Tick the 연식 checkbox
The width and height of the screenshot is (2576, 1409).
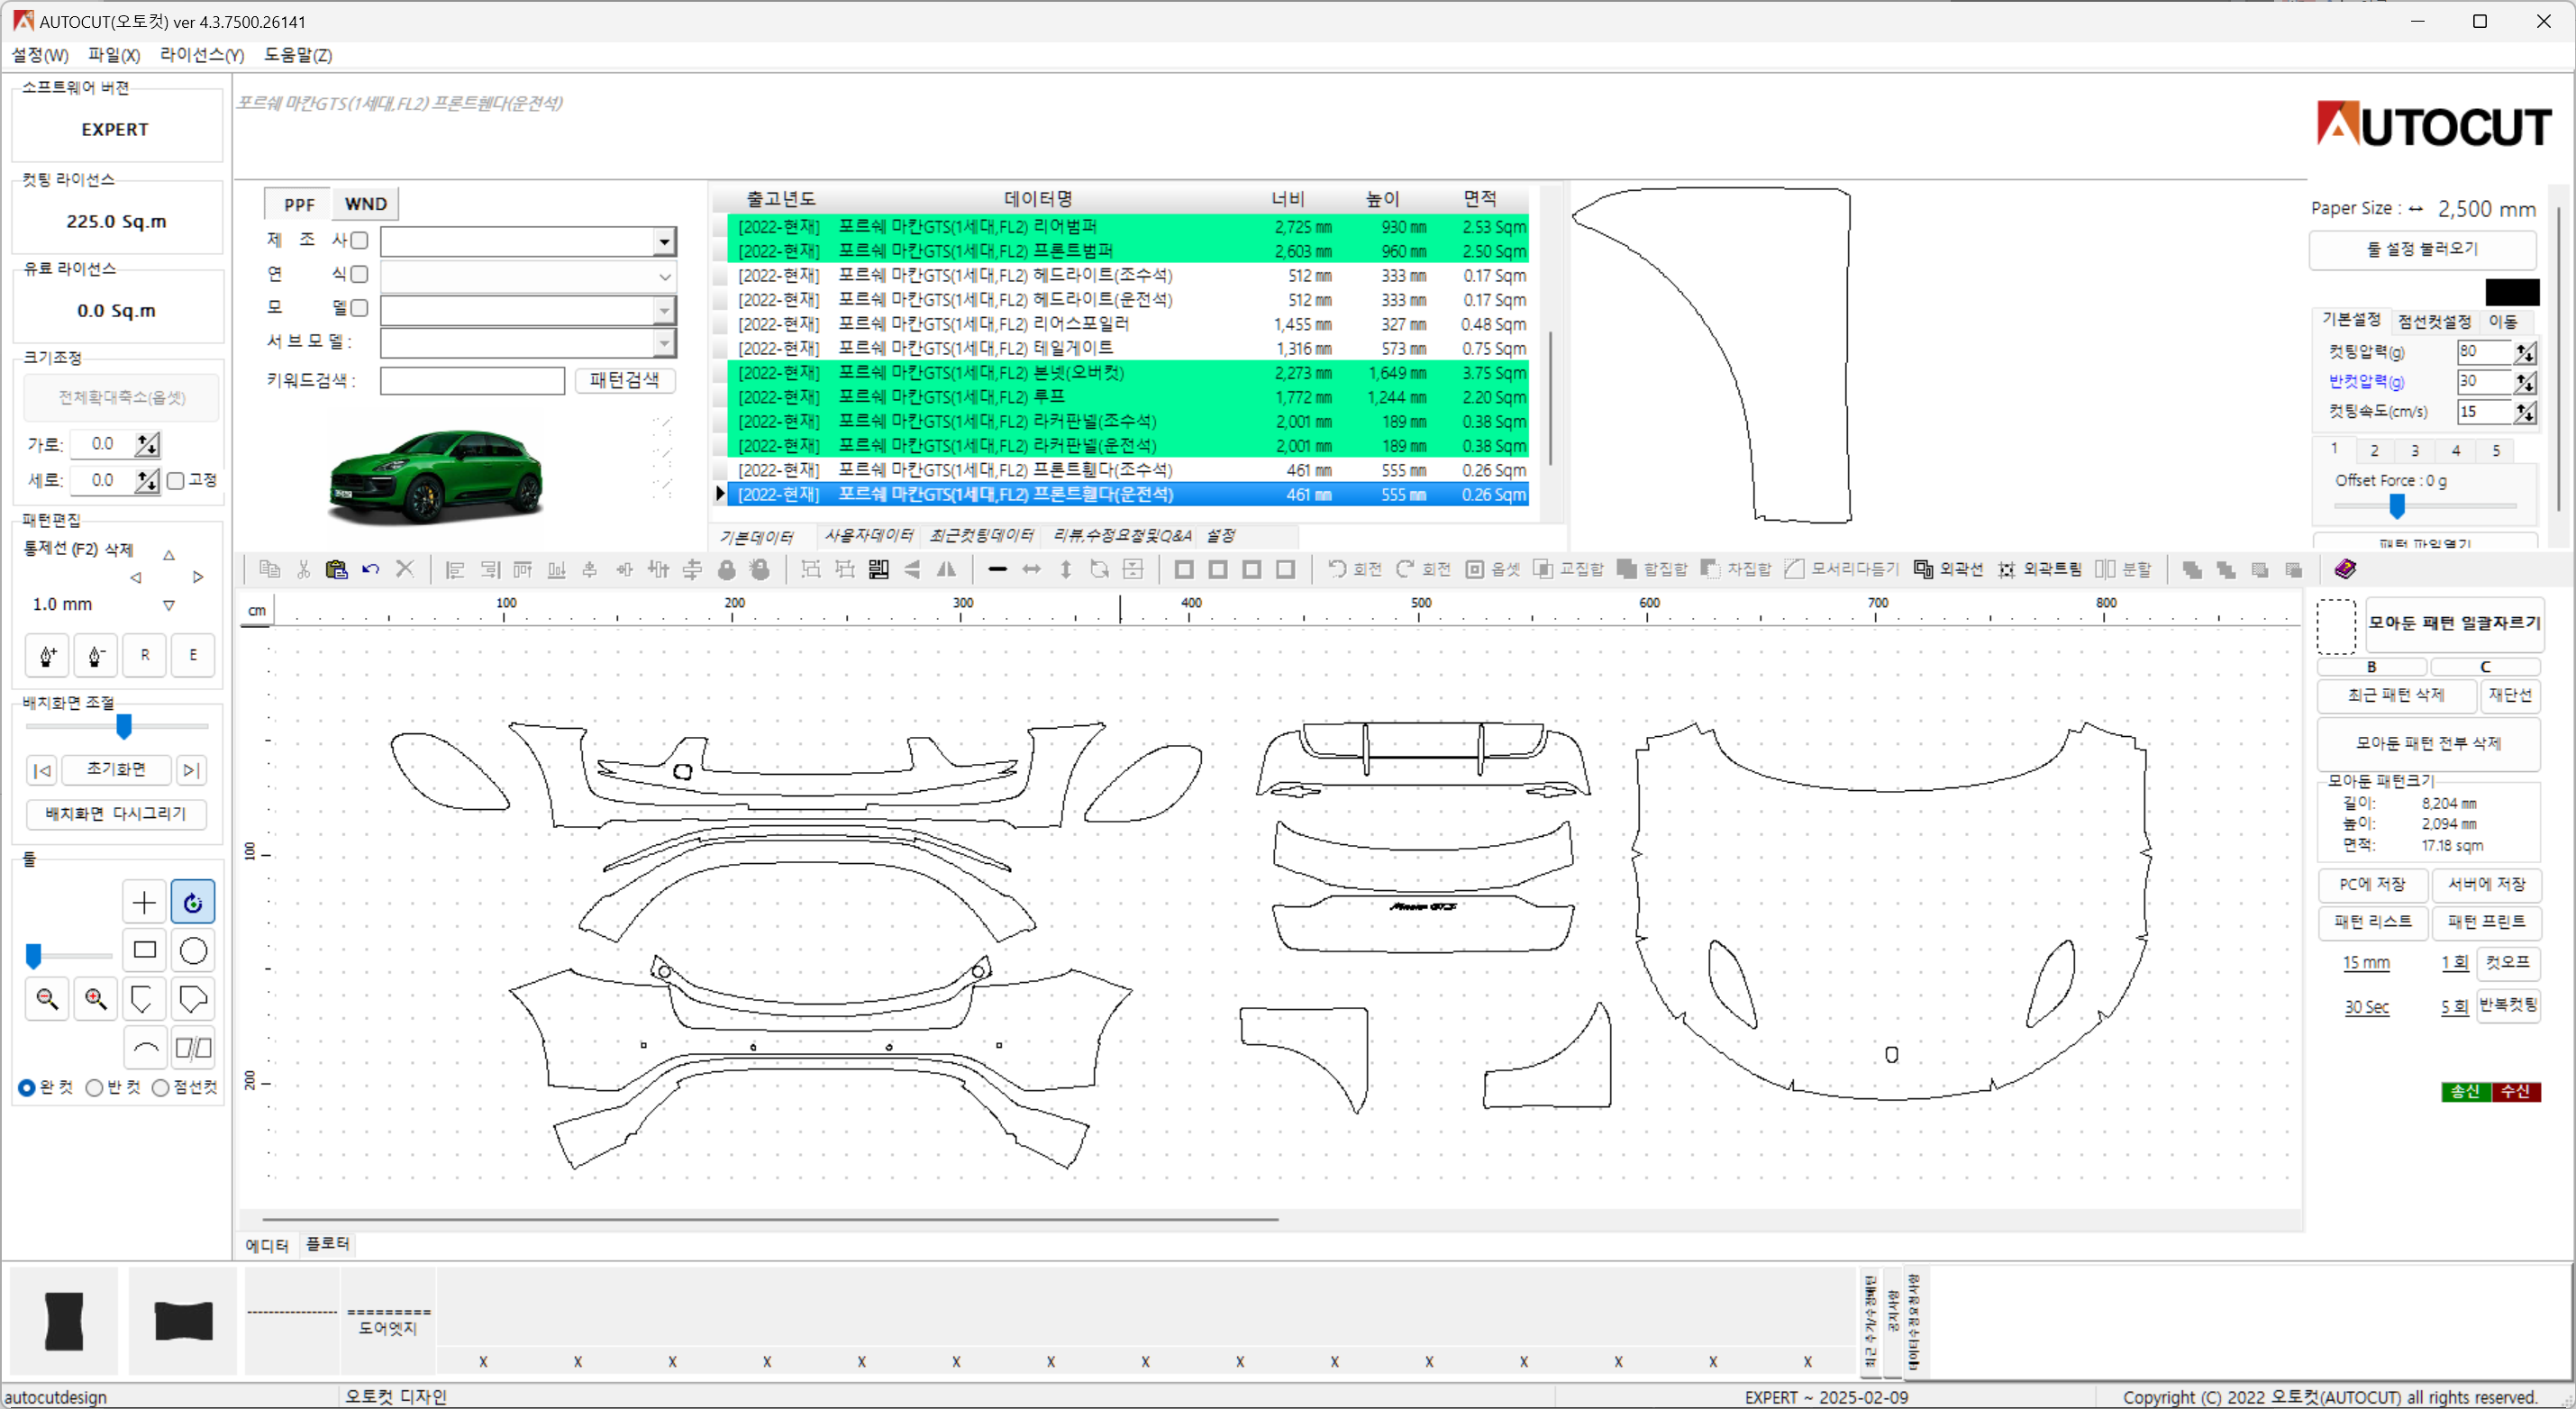359,274
